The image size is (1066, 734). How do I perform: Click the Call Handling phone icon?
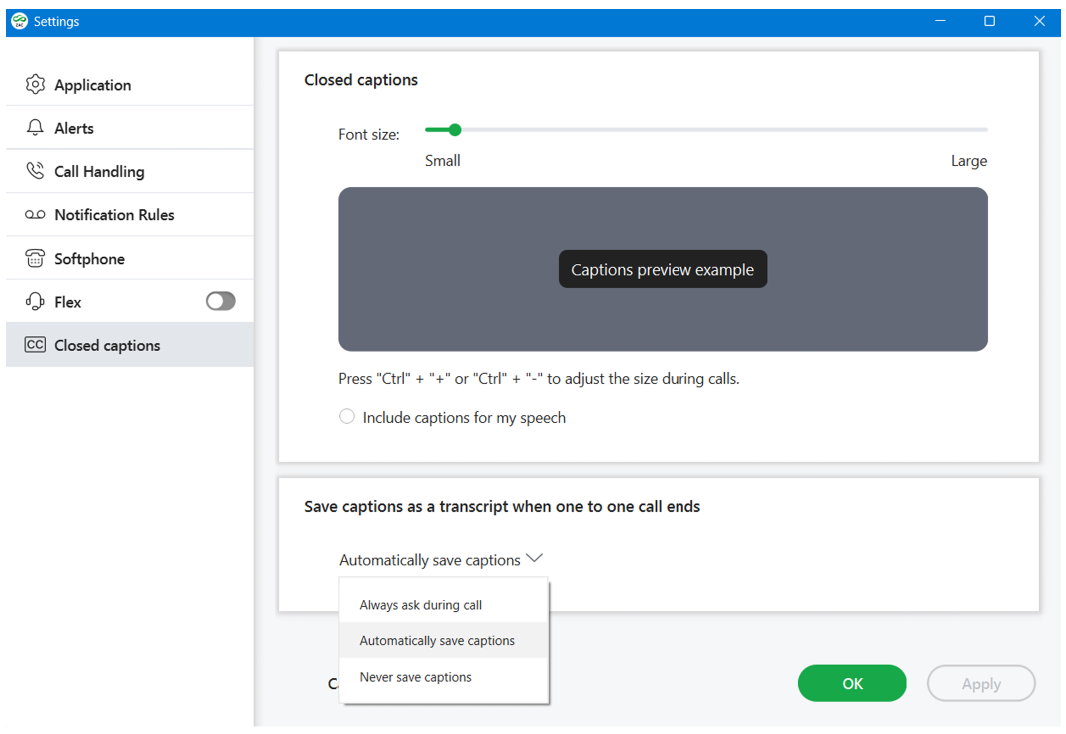click(35, 171)
